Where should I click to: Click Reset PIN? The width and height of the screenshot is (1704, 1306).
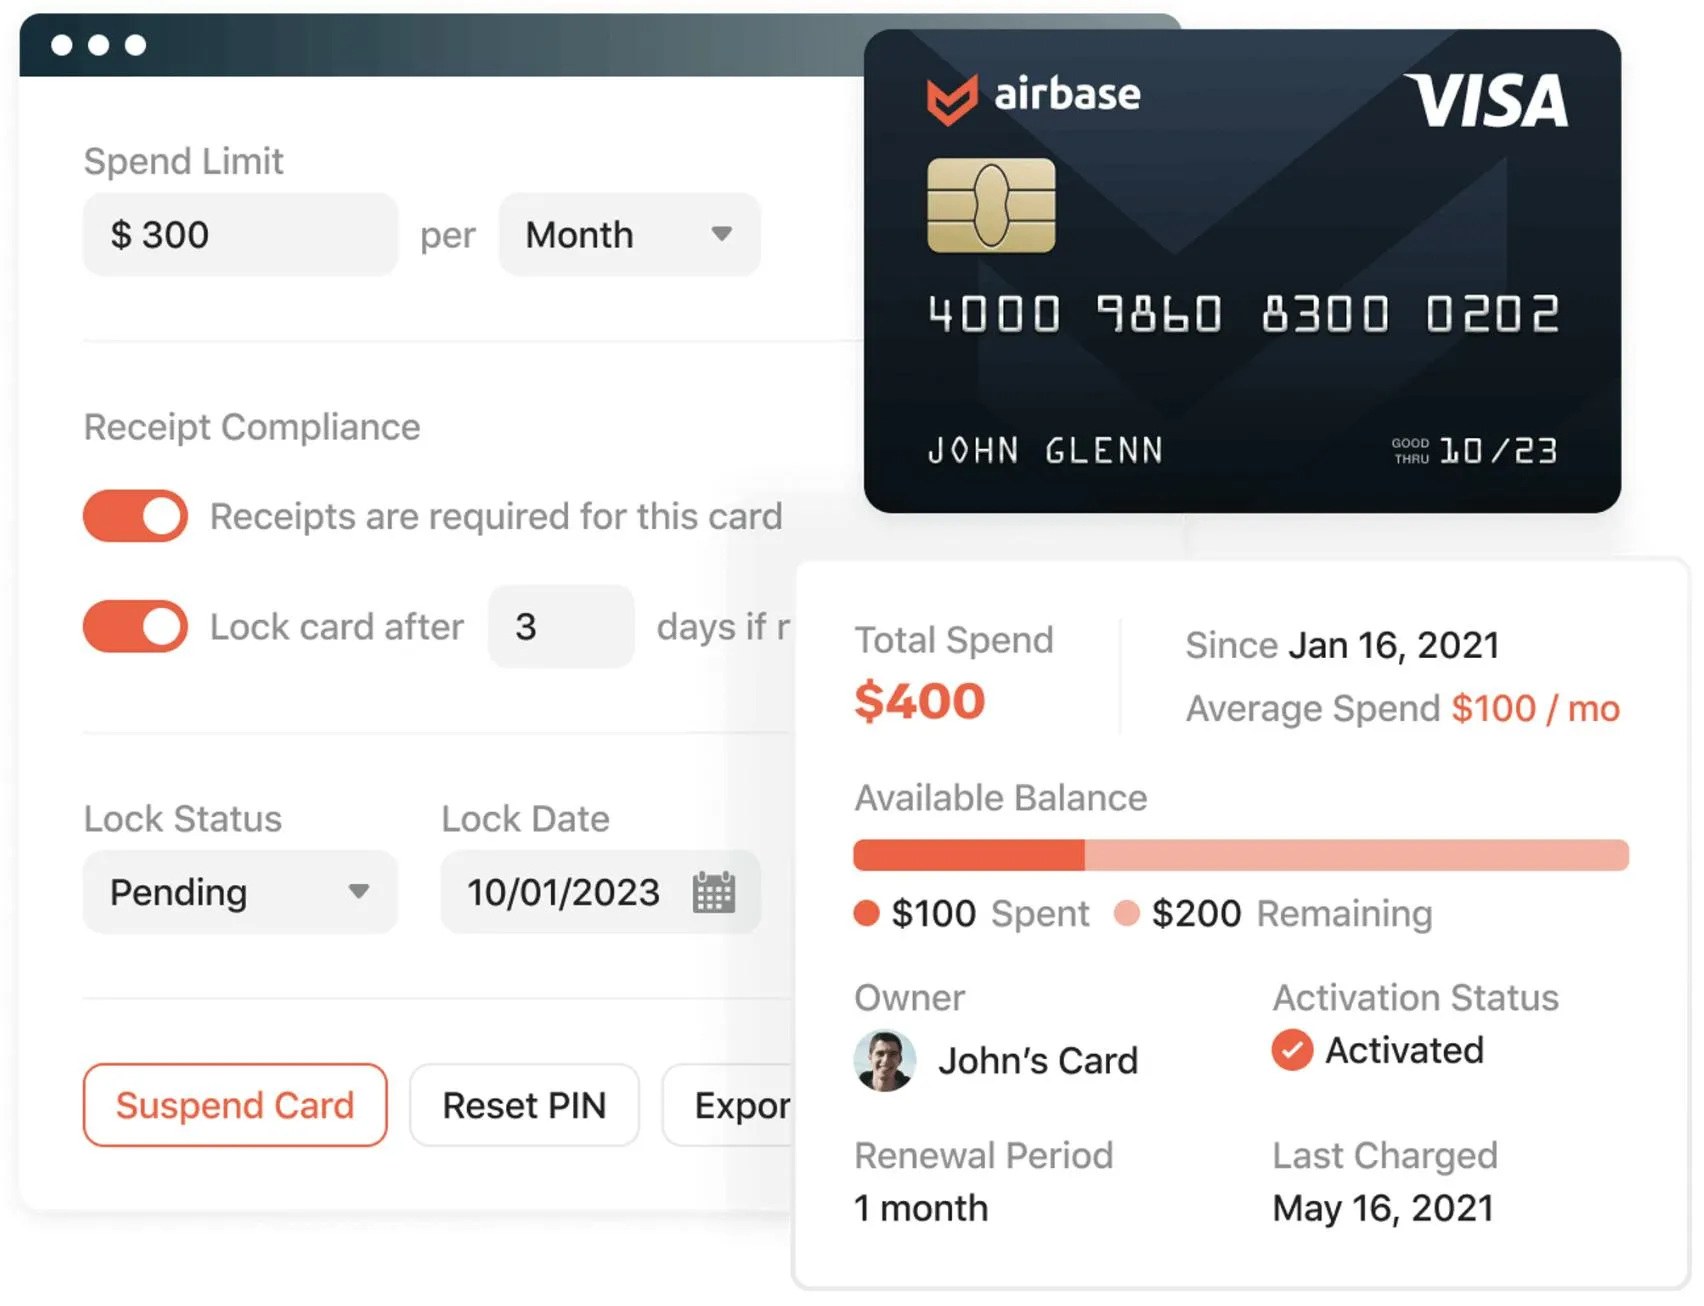coord(524,1105)
